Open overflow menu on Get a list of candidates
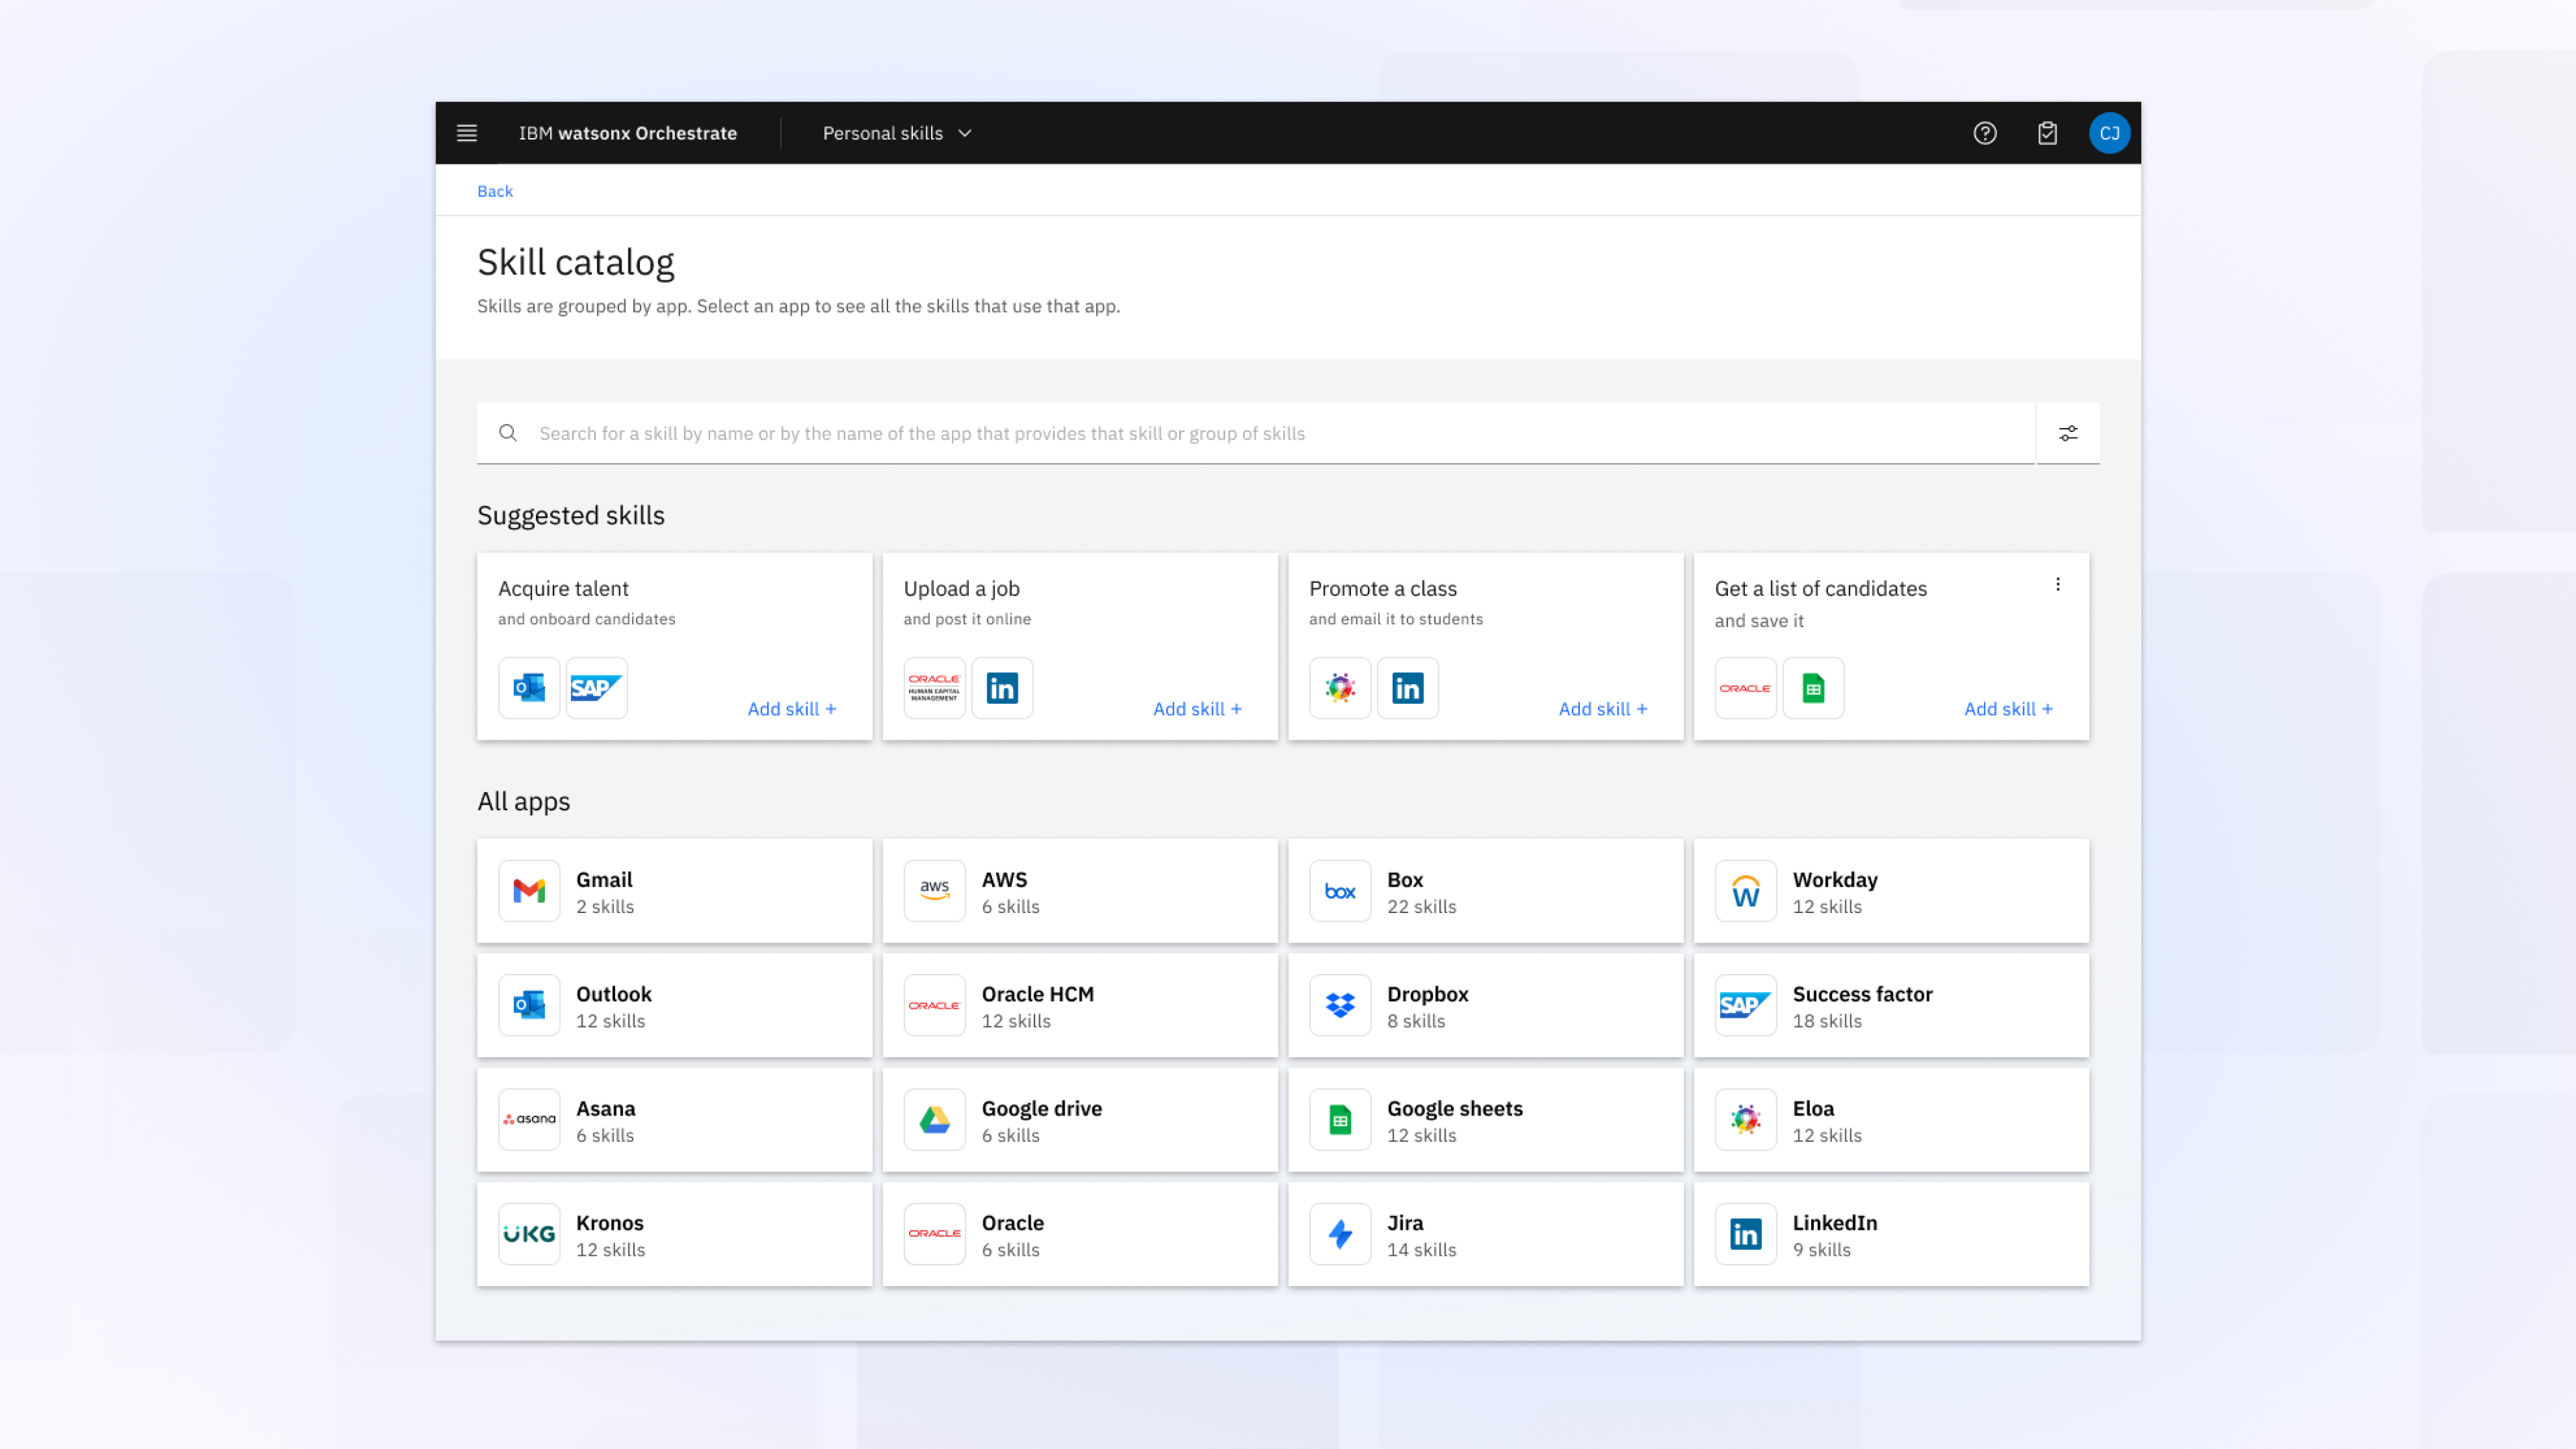This screenshot has width=2576, height=1449. (2057, 584)
